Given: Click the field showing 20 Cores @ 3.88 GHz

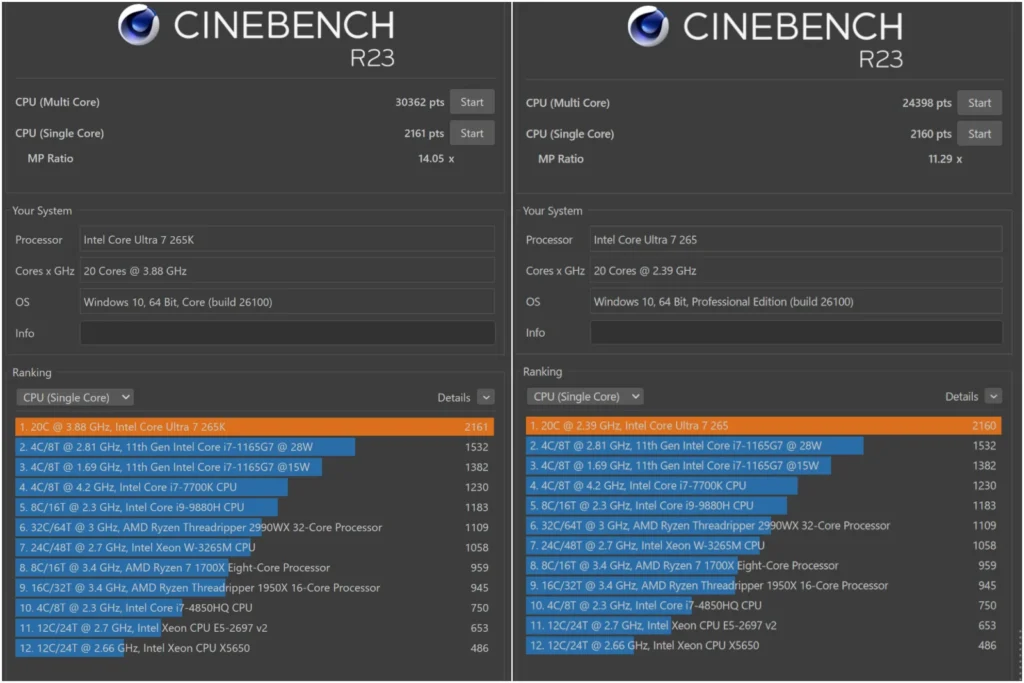Looking at the screenshot, I should pos(287,270).
